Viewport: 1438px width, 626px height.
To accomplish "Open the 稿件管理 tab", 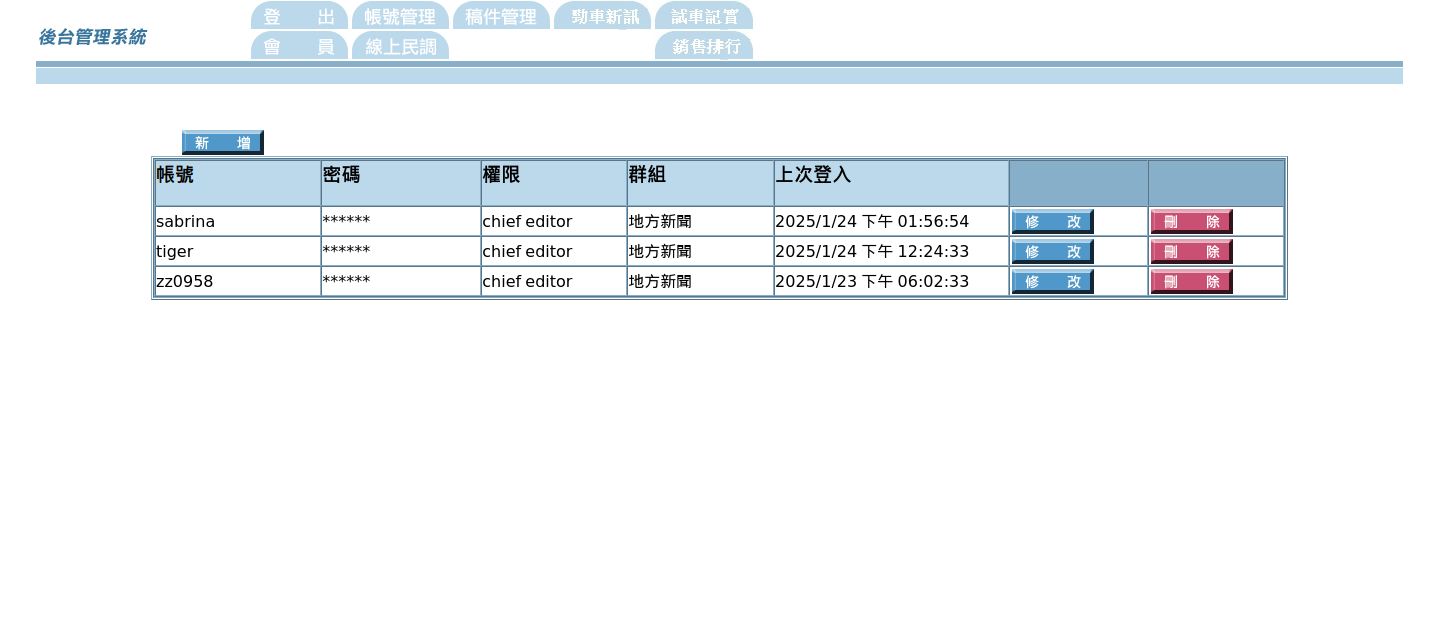I will [x=501, y=16].
